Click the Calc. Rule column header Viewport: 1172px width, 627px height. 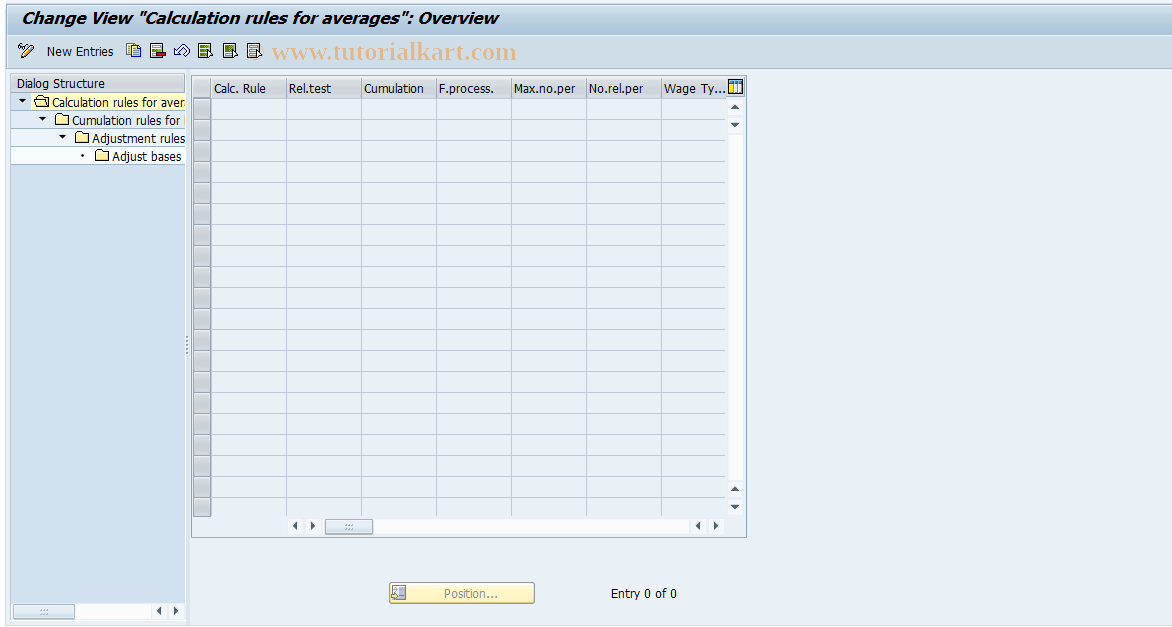(249, 88)
